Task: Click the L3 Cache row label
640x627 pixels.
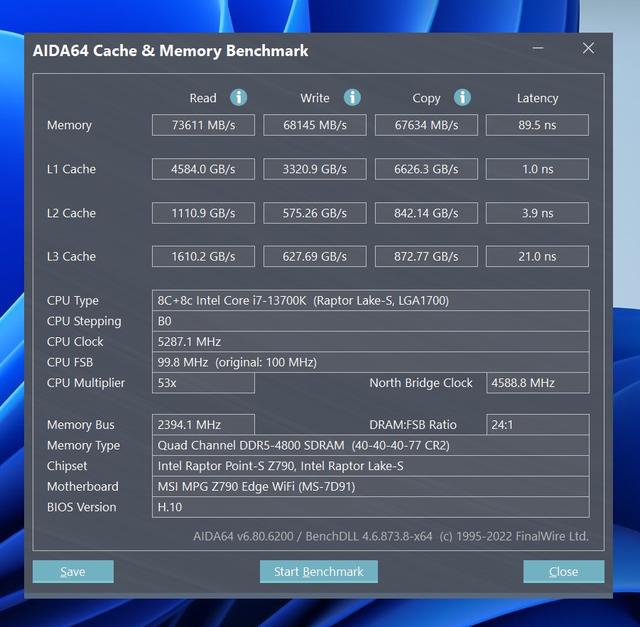Action: (x=71, y=256)
